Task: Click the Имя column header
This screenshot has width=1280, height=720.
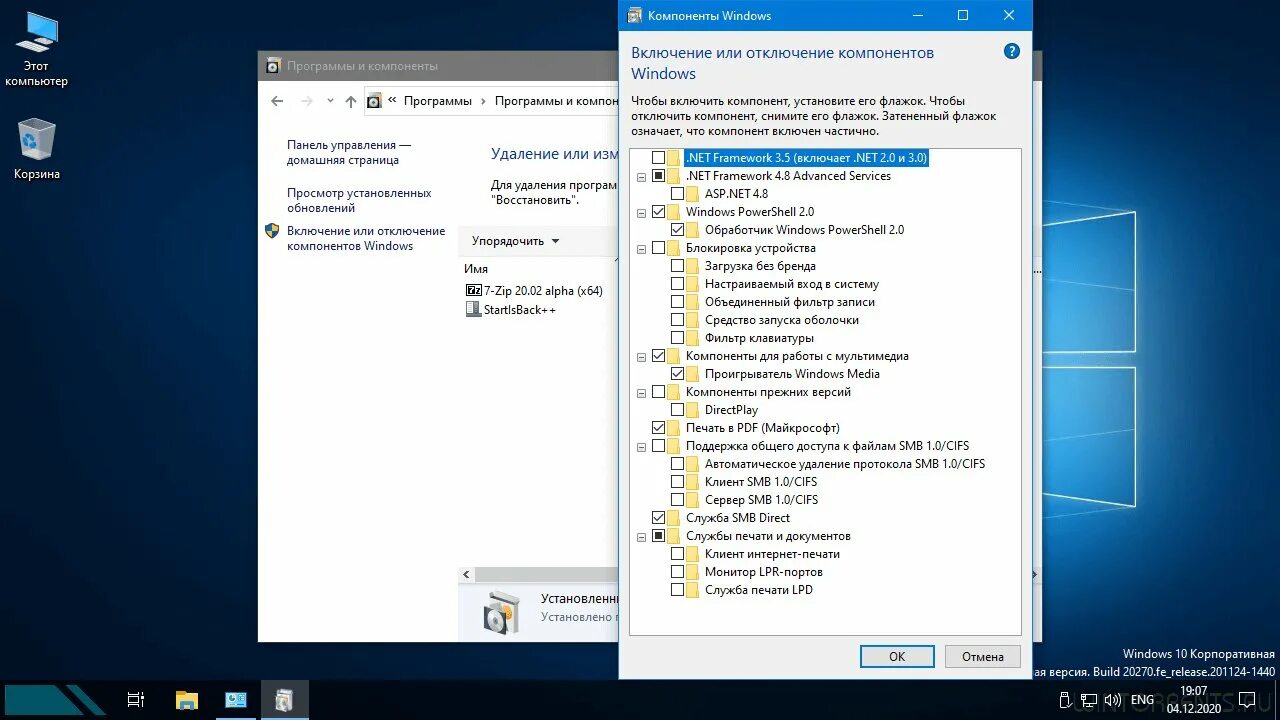Action: (476, 269)
